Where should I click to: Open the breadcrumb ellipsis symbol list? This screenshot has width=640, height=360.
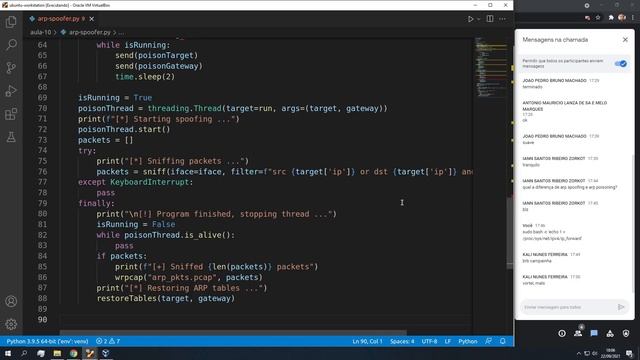point(121,32)
